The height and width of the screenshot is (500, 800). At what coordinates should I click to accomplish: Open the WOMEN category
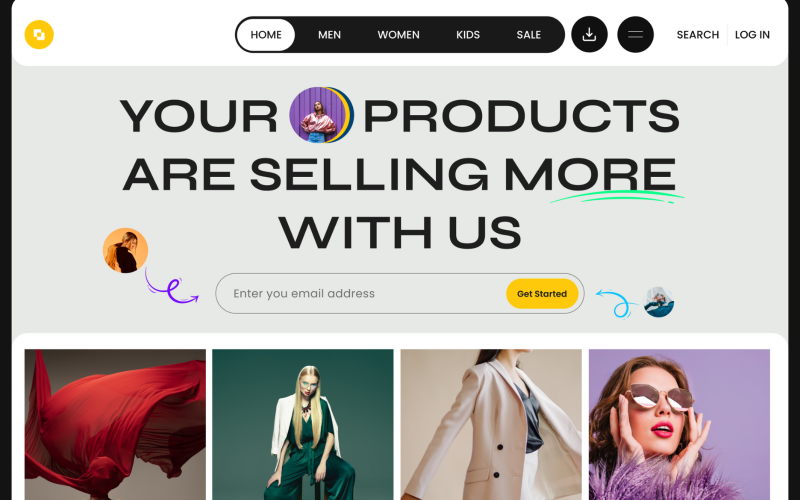tap(398, 35)
